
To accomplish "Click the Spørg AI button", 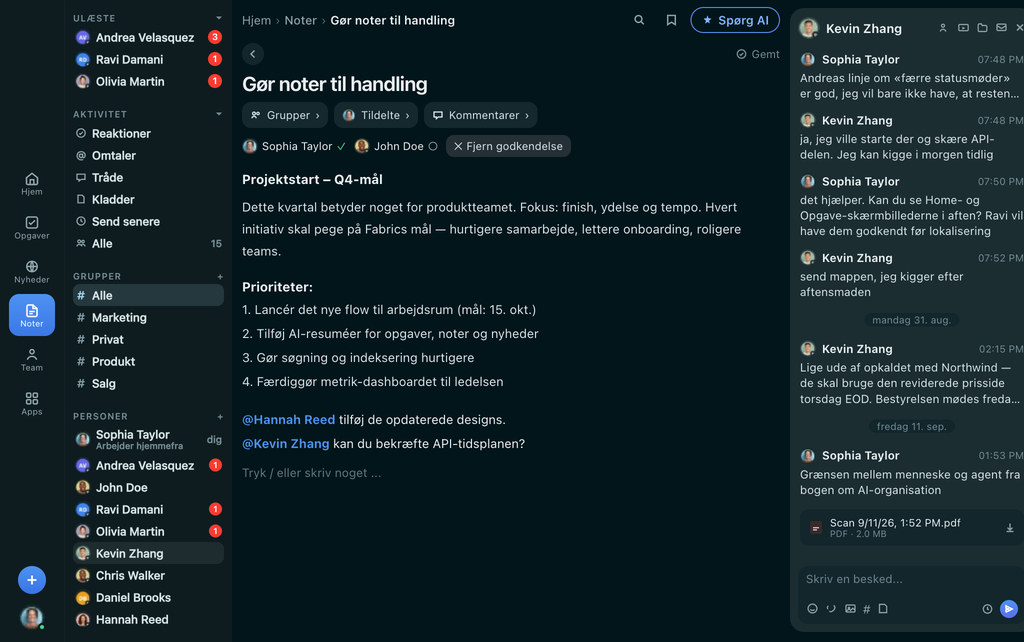I will click(735, 20).
